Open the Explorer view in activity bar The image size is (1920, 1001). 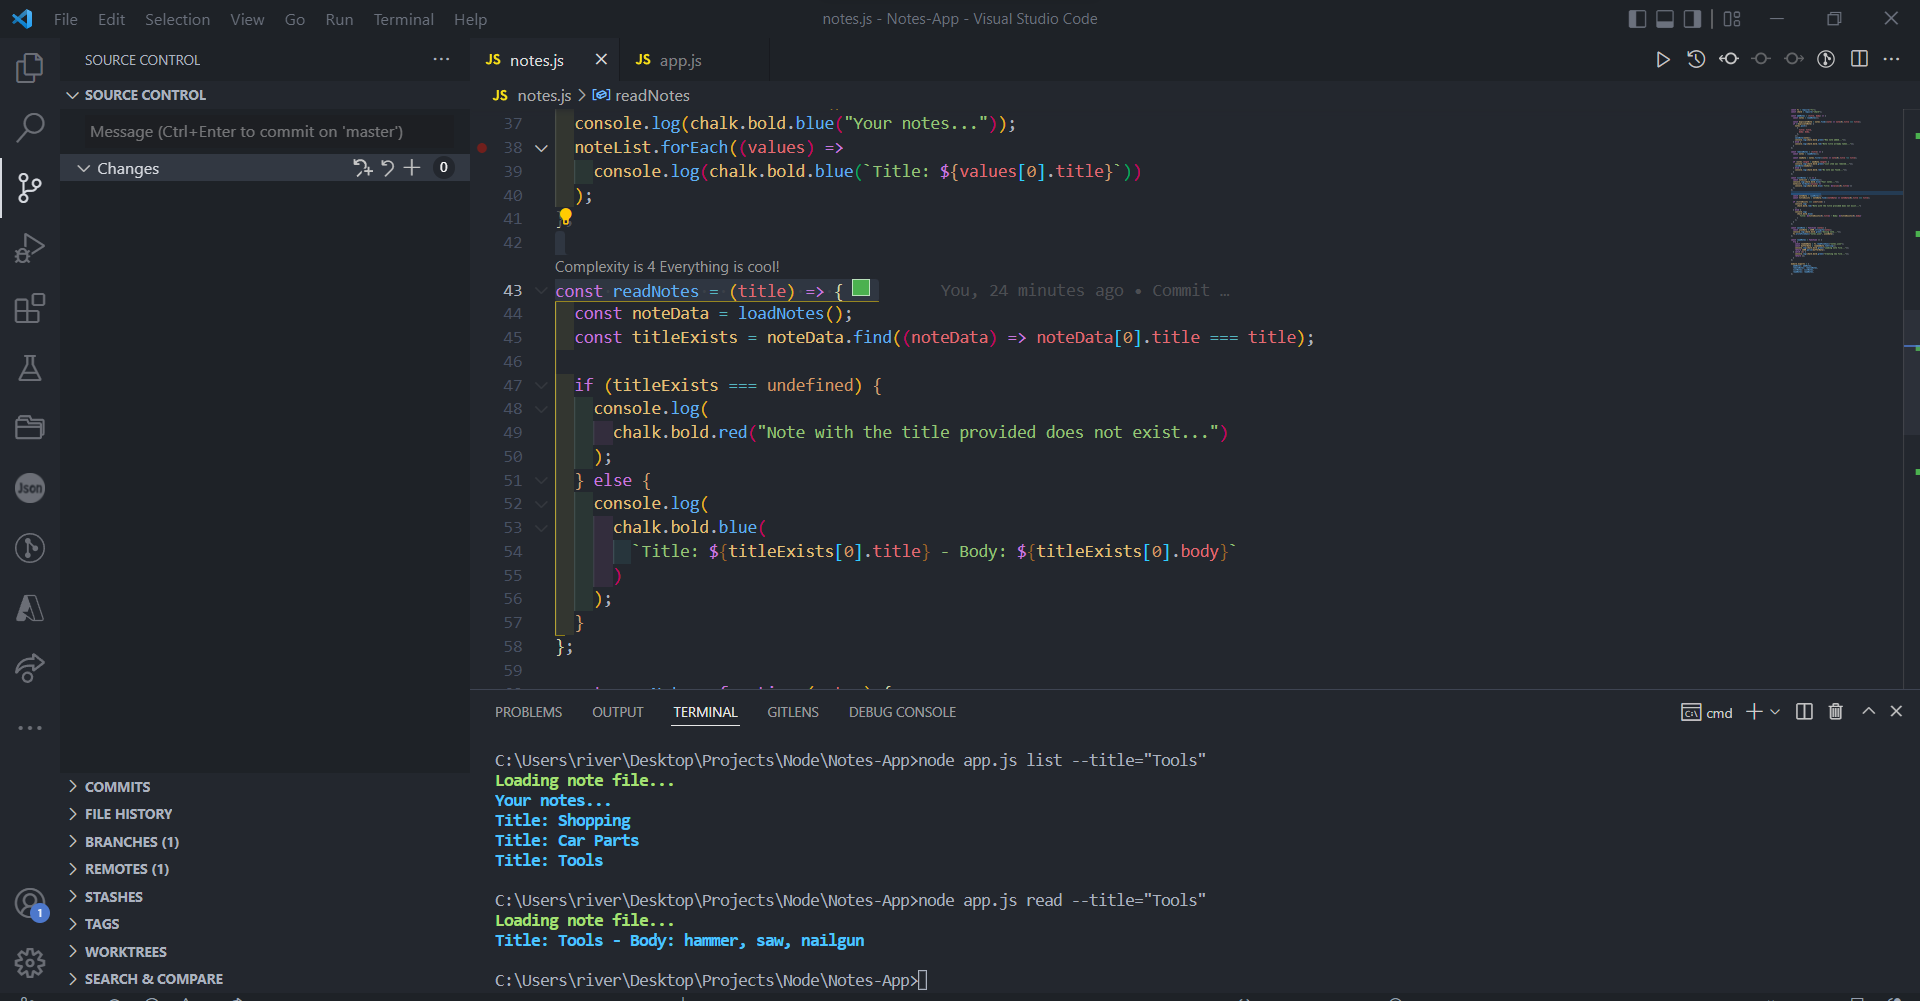click(x=30, y=68)
